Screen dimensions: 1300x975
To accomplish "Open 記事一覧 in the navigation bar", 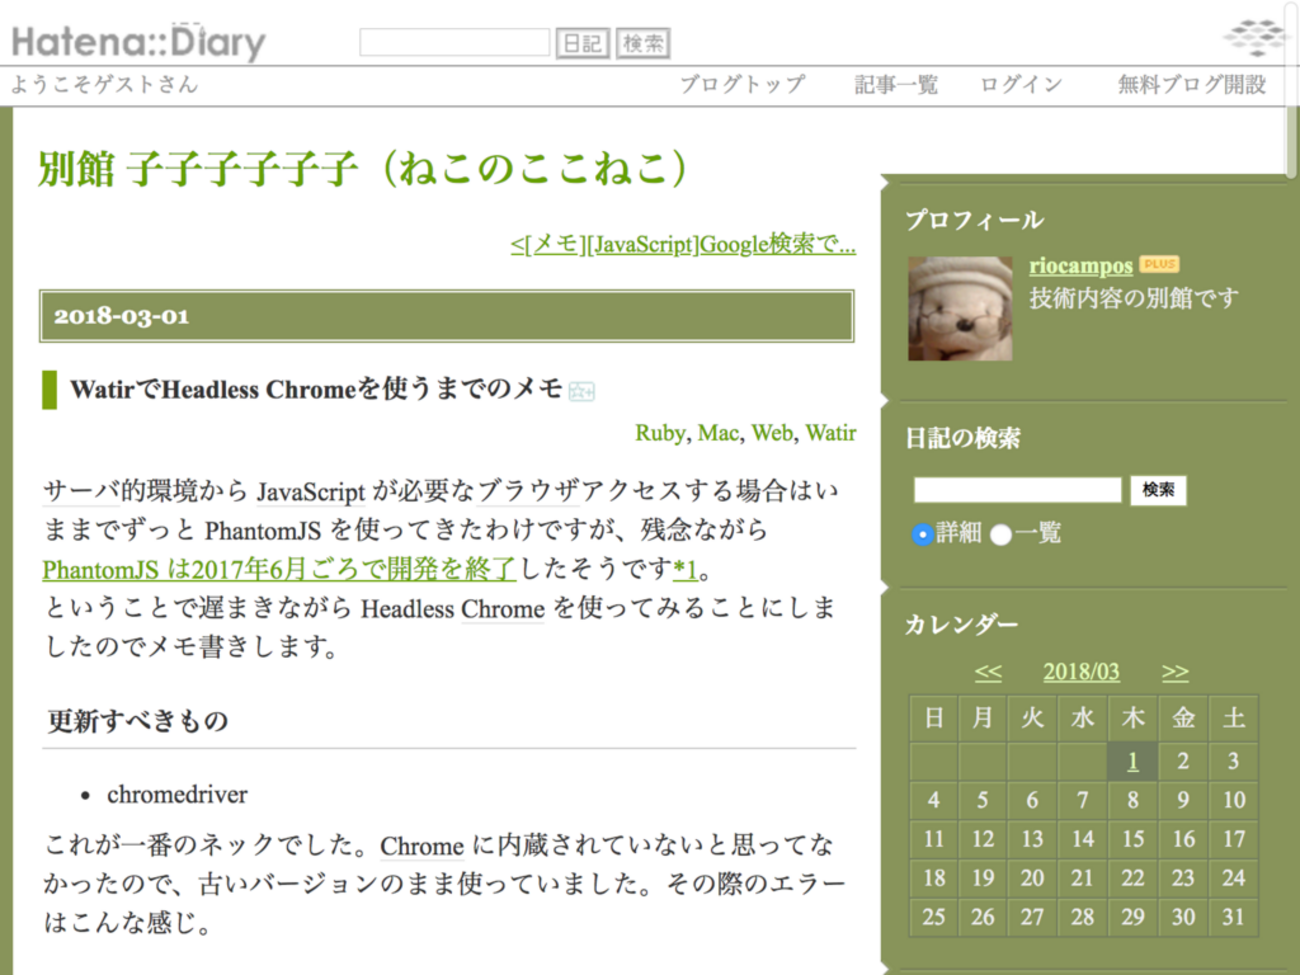I will [x=896, y=84].
